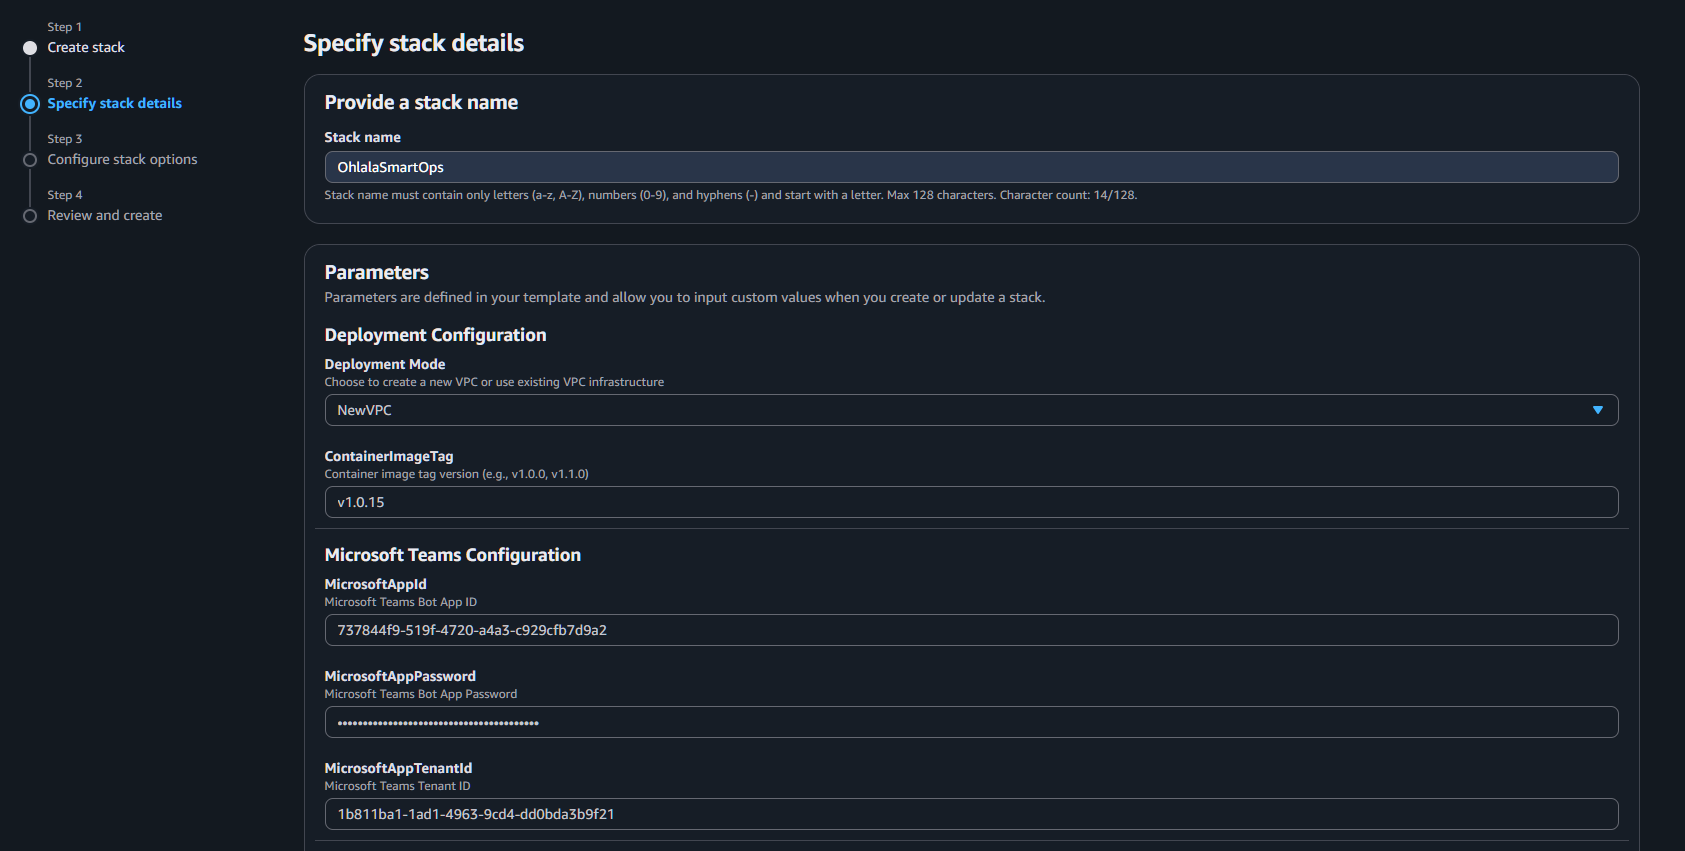Click into the MicrosoftAppId input field

pos(970,630)
